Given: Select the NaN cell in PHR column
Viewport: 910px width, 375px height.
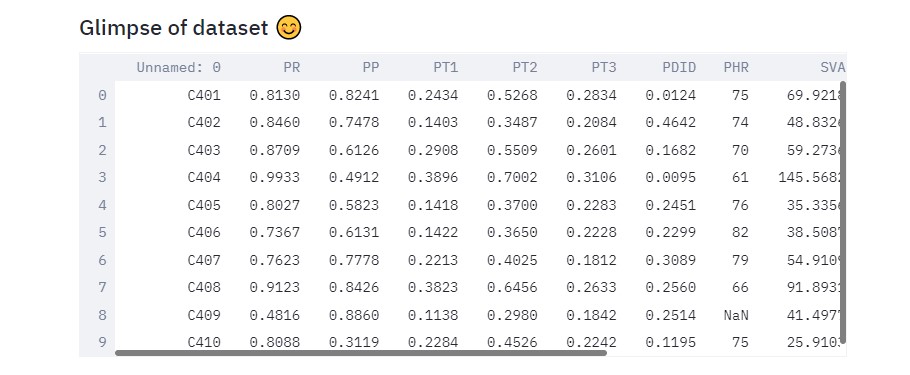Looking at the screenshot, I should [736, 315].
